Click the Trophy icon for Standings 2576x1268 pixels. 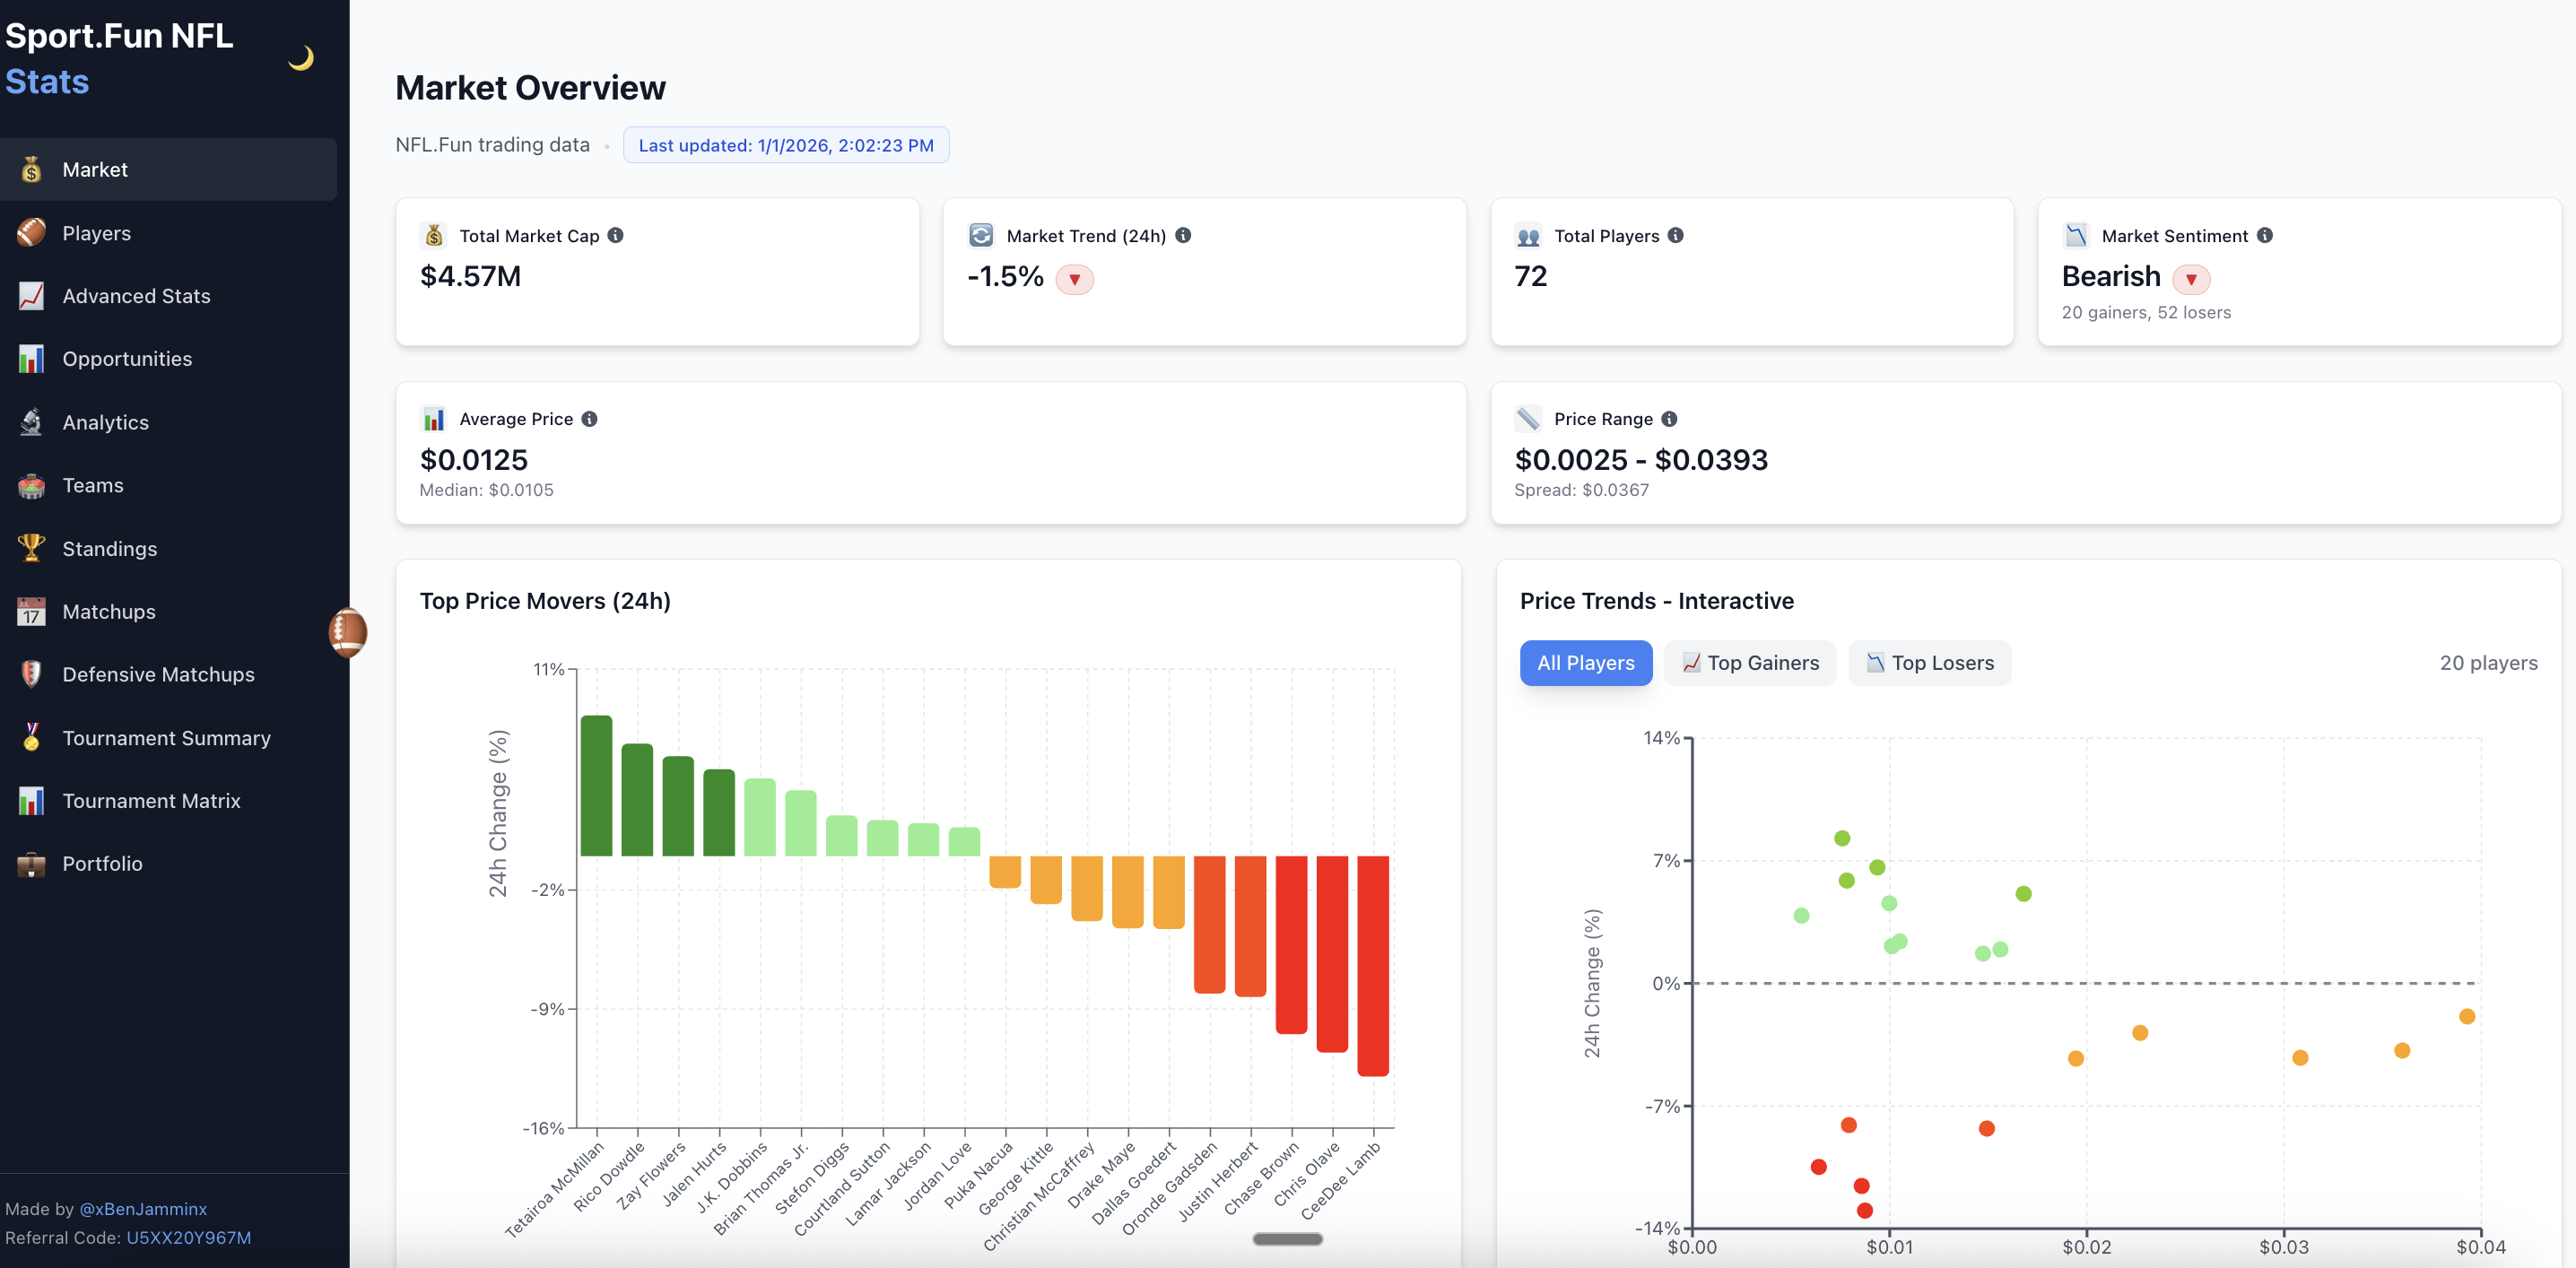pyautogui.click(x=31, y=548)
